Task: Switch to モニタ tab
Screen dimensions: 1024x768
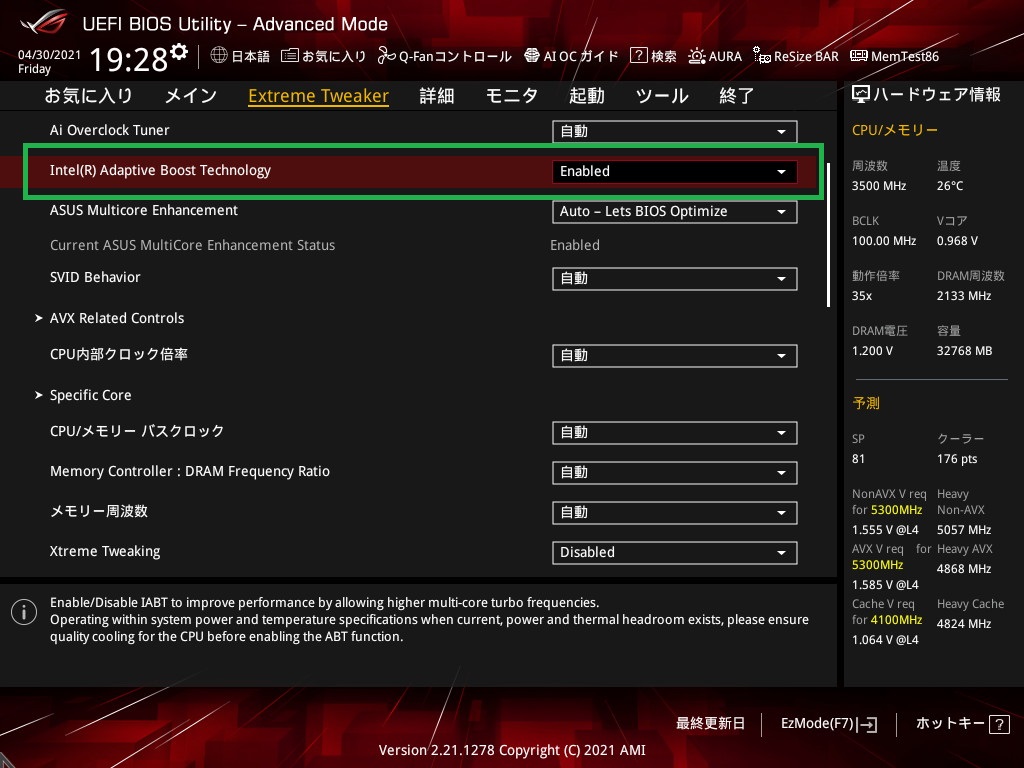Action: click(x=511, y=96)
